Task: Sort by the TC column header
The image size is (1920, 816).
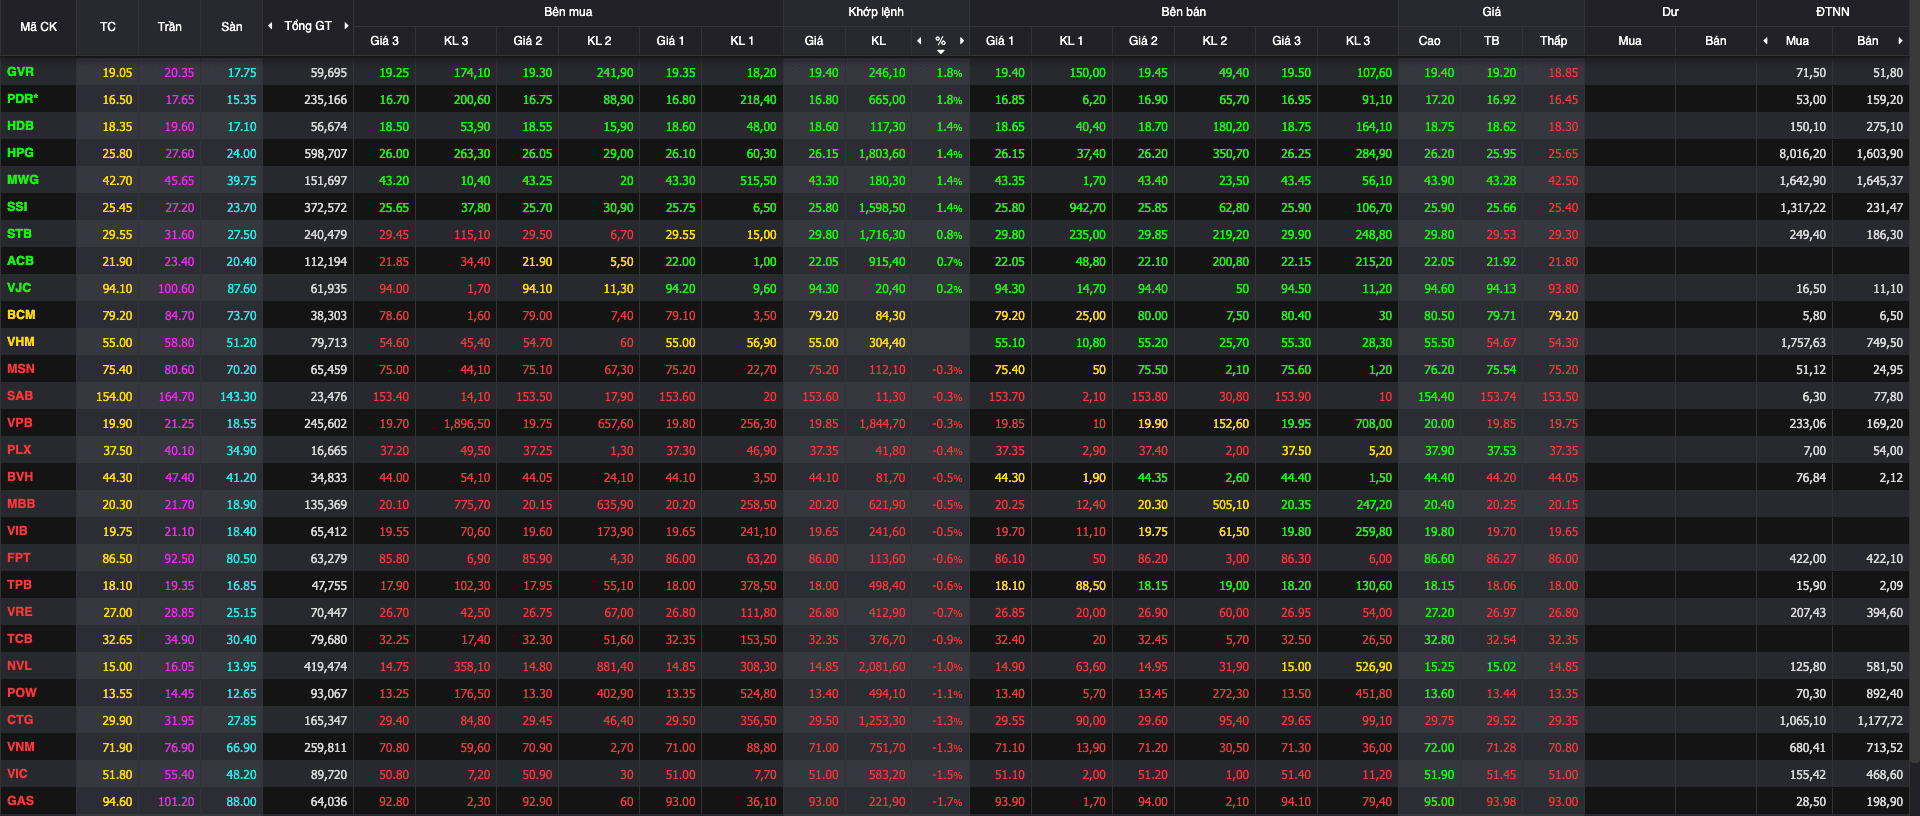Action: tap(108, 27)
